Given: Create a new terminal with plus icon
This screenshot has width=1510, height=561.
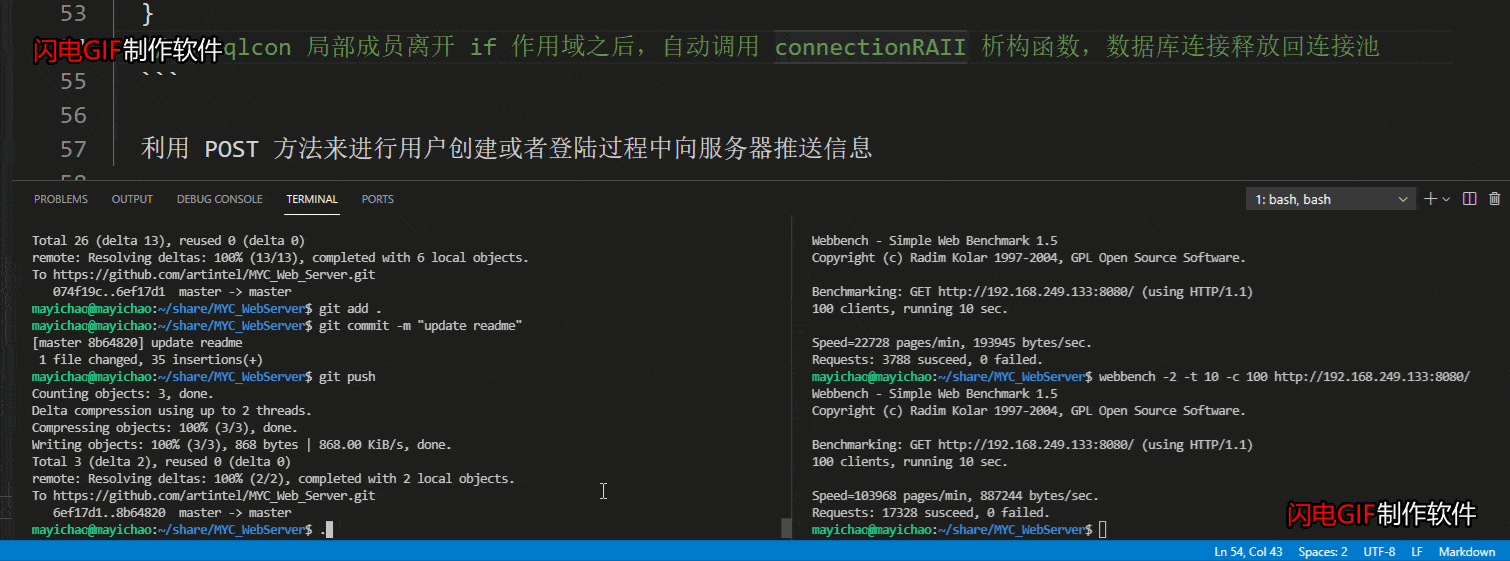Looking at the screenshot, I should click(1431, 199).
